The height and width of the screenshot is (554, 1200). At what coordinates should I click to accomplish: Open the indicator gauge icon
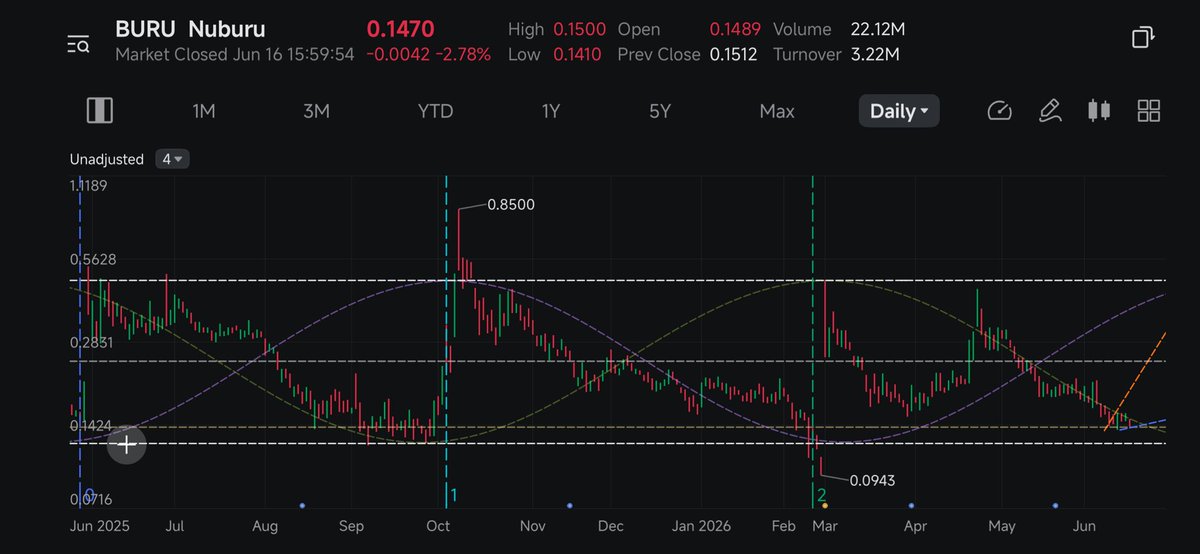coord(1000,111)
